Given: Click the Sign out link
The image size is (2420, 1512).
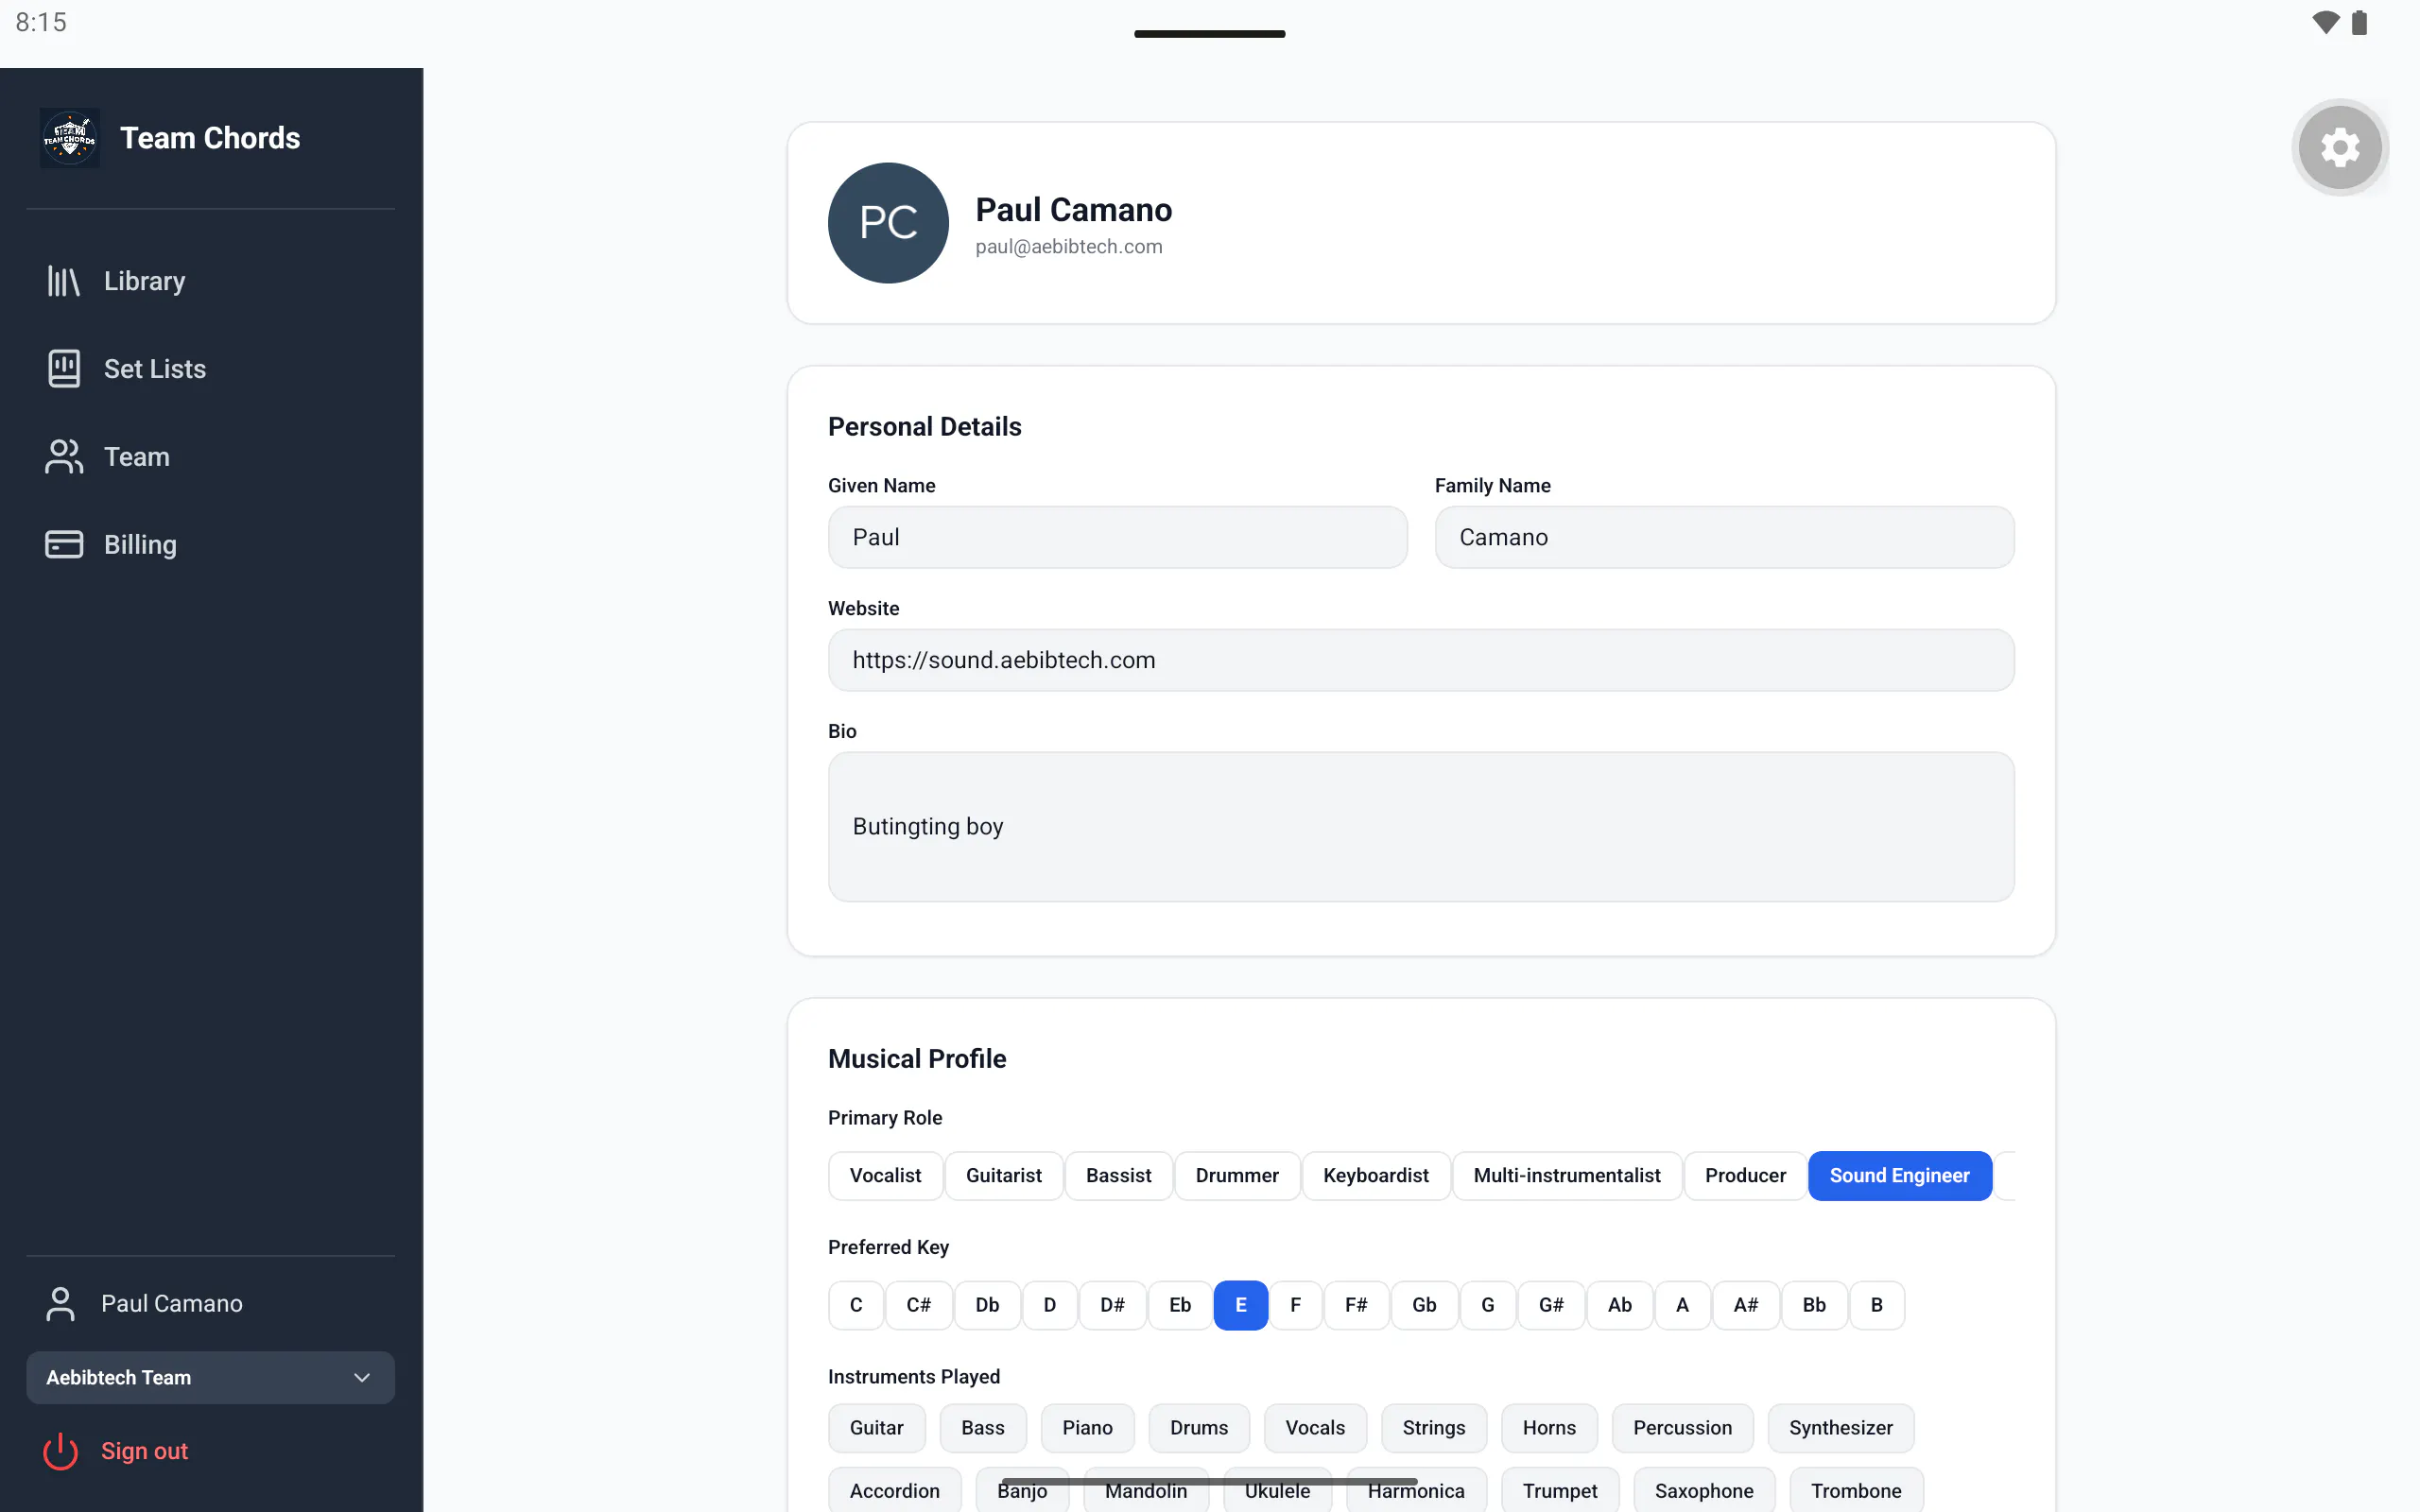Looking at the screenshot, I should [x=144, y=1451].
